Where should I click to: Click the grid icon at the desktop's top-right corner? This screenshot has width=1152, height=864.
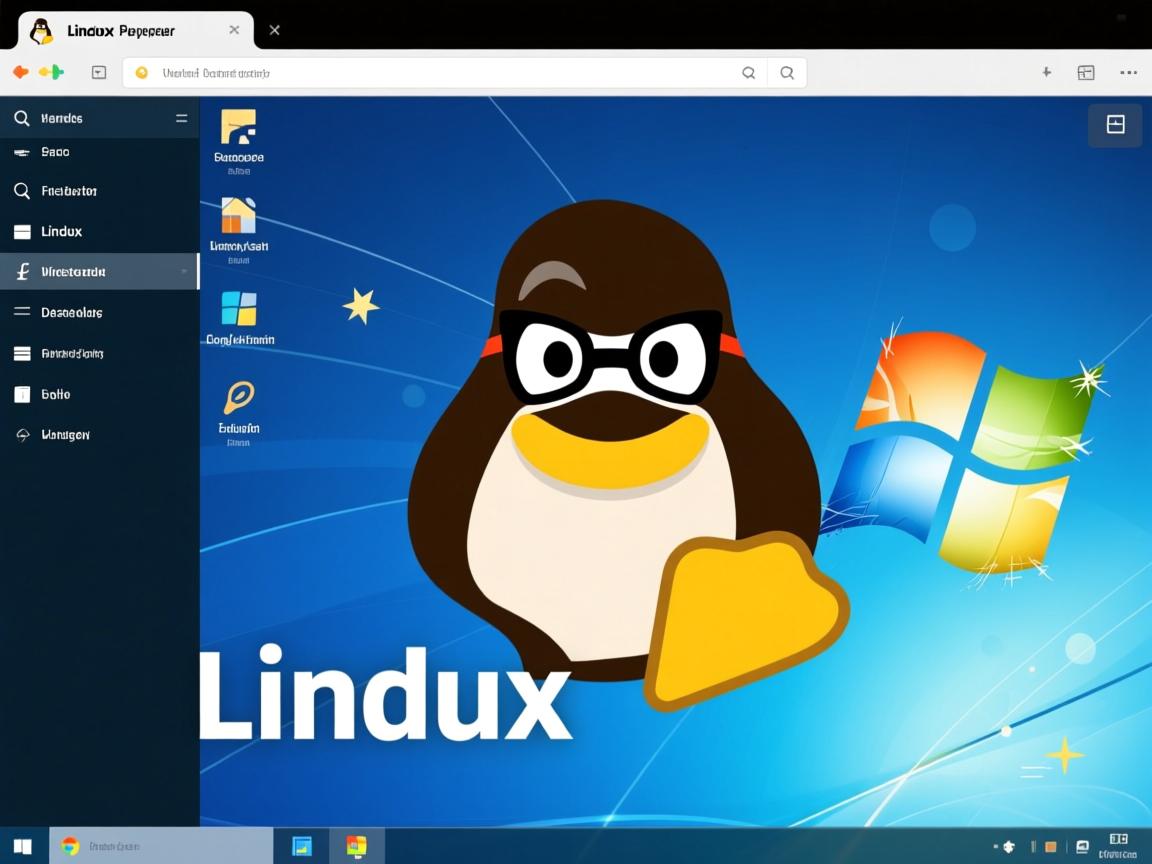coord(1115,125)
